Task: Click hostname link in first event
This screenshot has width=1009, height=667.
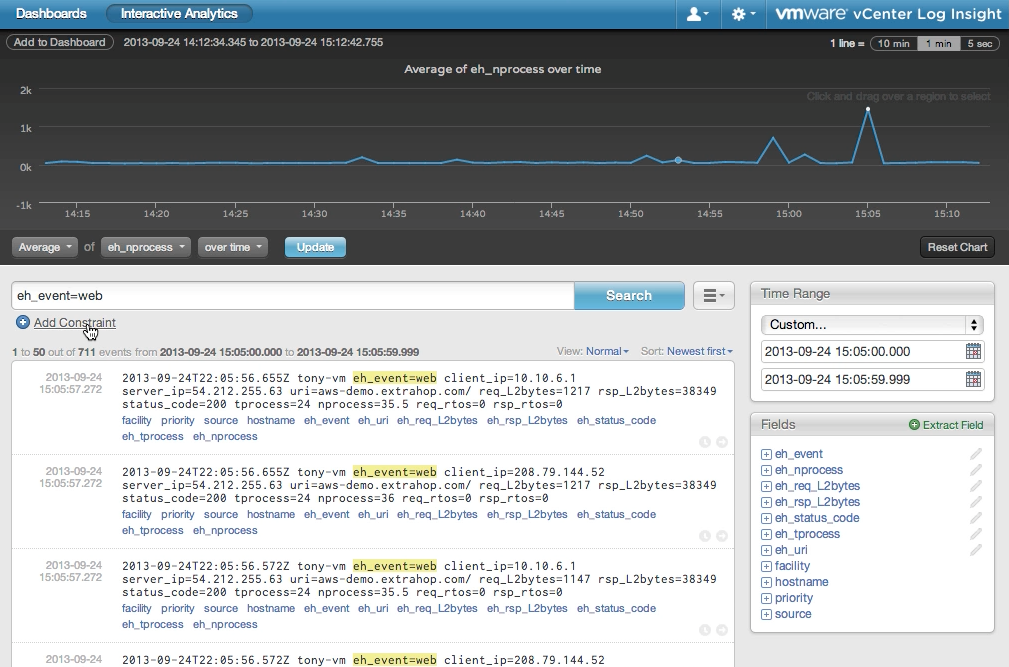Action: (270, 420)
